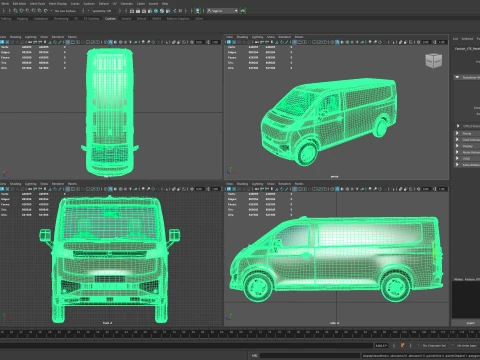Click the green icon right of Sign In
Screen dimensions: 480x360
[x=243, y=11]
